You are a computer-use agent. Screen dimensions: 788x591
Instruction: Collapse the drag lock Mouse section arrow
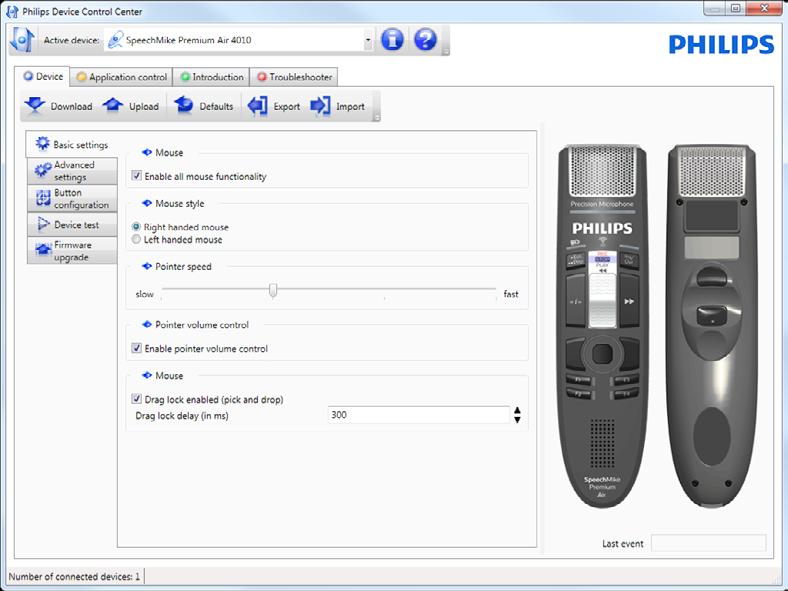coord(147,375)
